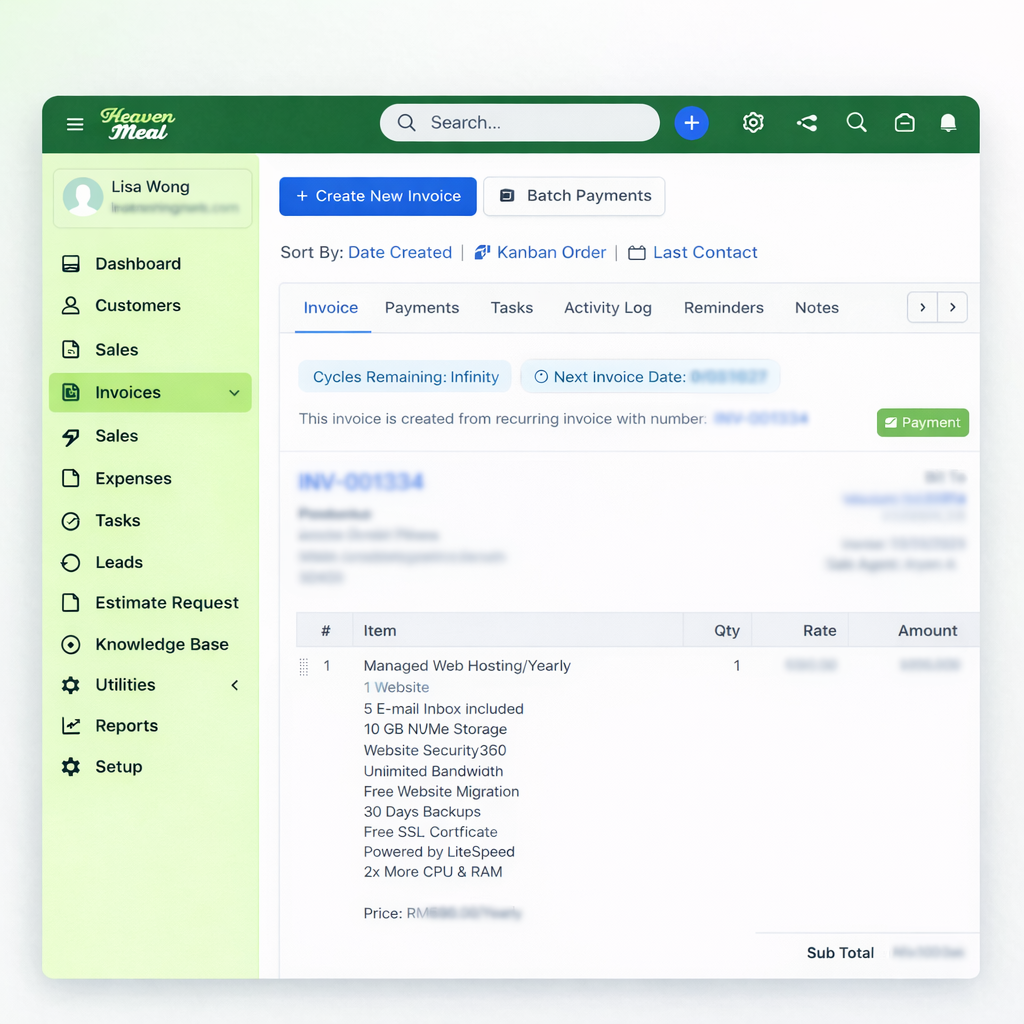The width and height of the screenshot is (1024, 1024).
Task: Open Batch Payments
Action: 574,196
